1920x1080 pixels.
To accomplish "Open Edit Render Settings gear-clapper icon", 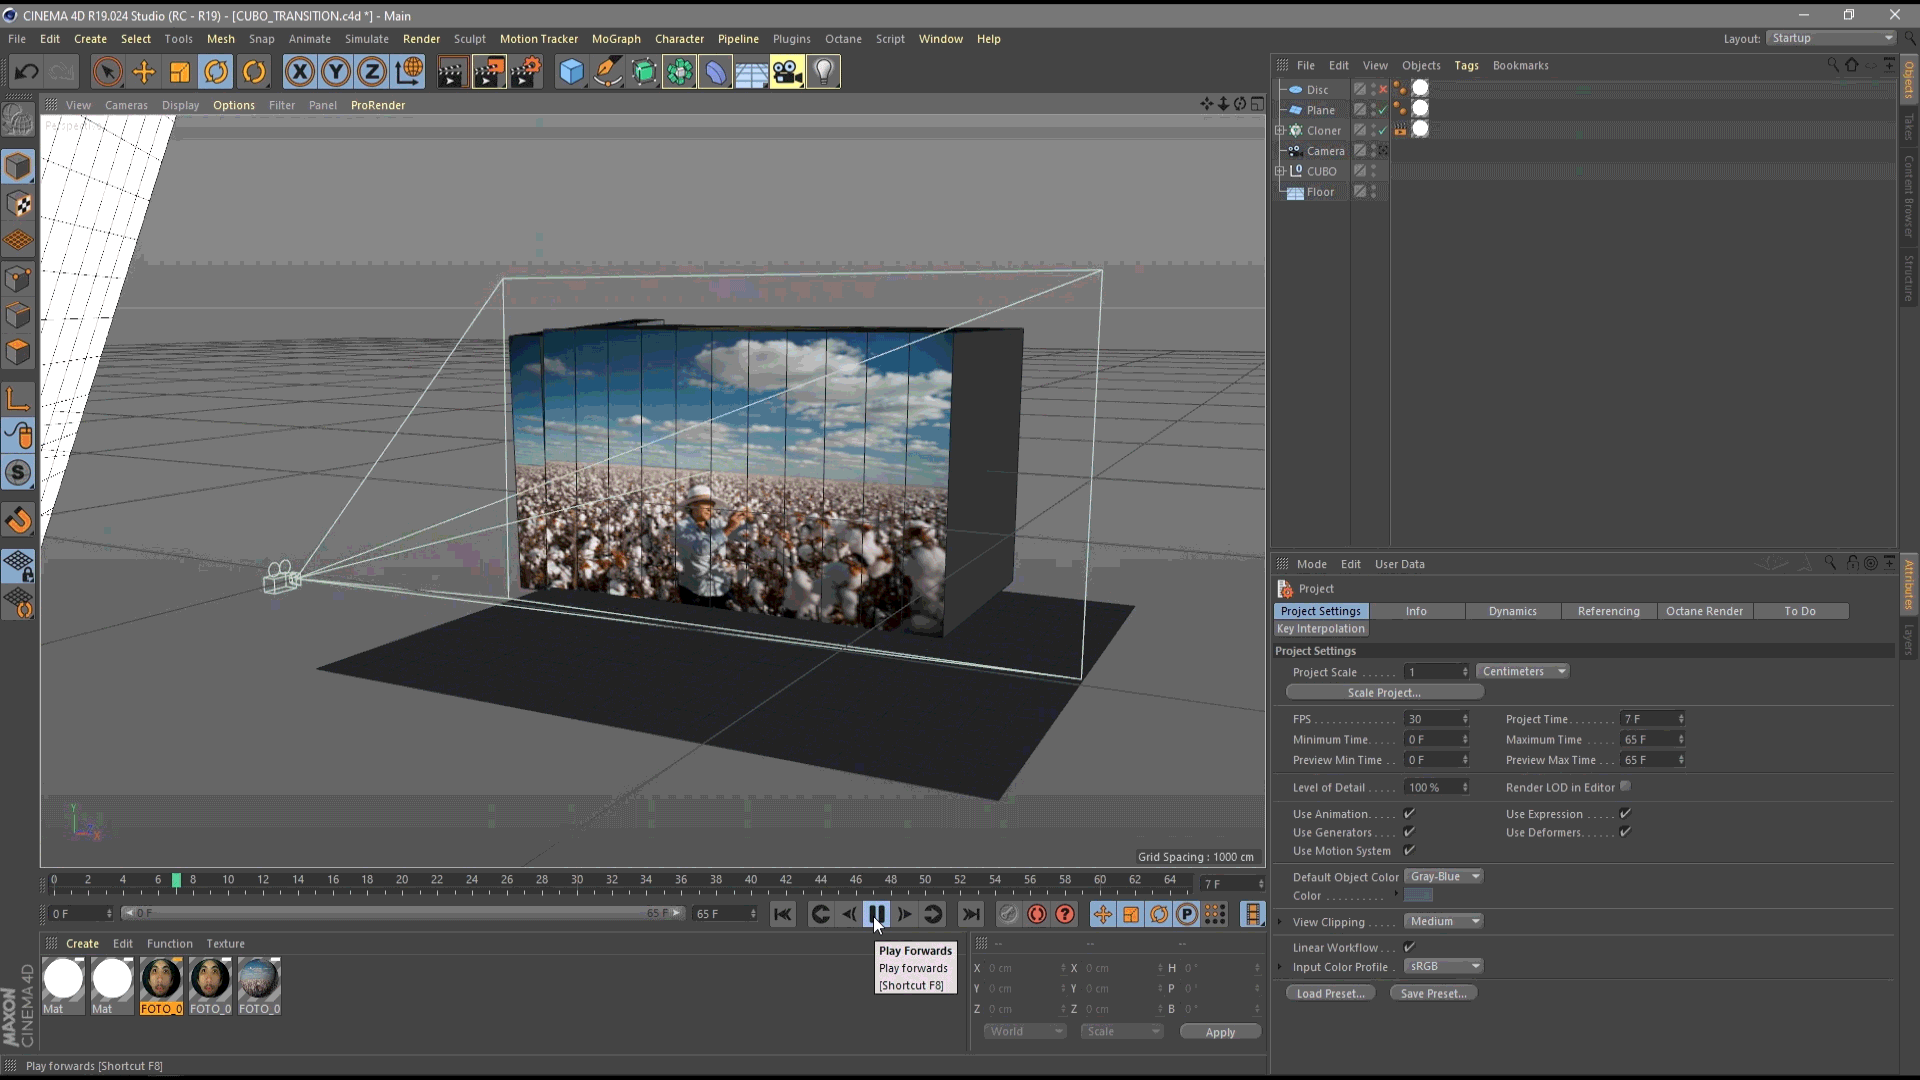I will point(526,72).
